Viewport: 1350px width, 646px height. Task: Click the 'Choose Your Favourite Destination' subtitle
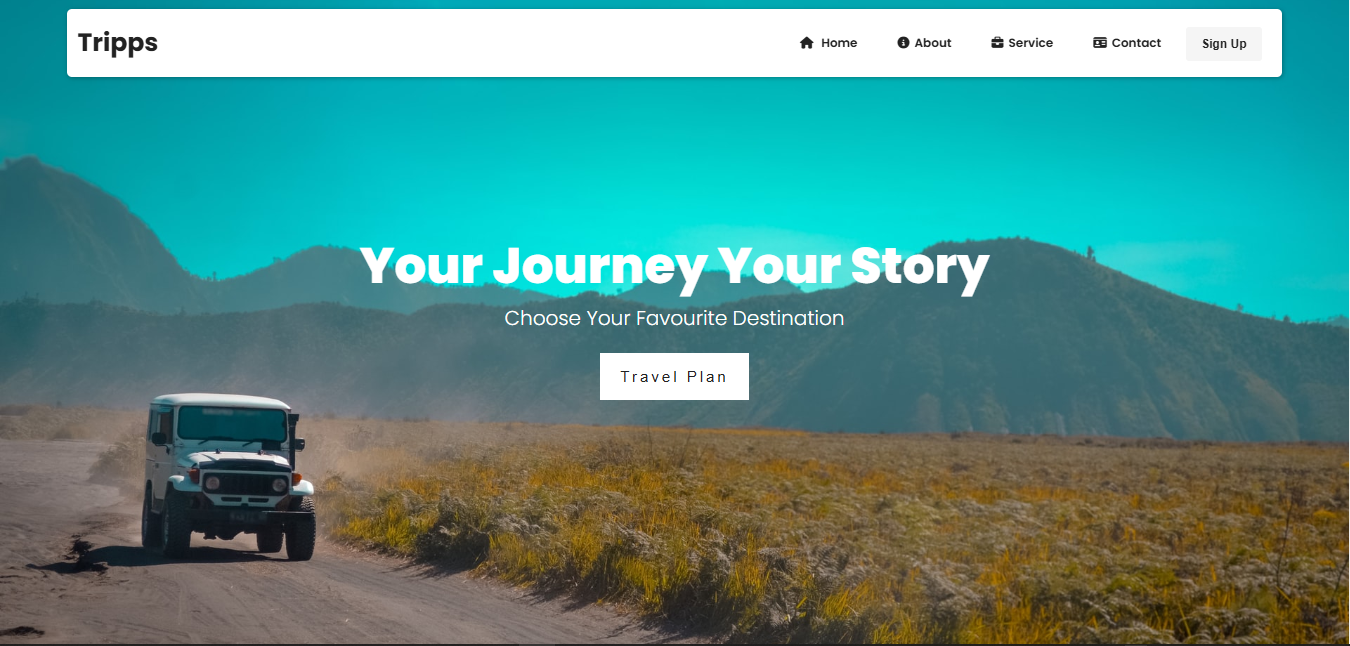pos(674,319)
